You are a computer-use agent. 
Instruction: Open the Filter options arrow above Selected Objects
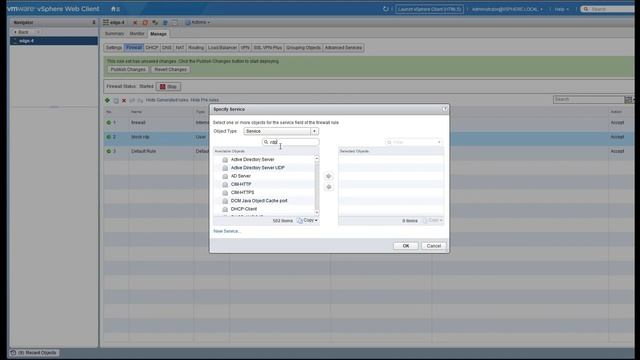coord(439,142)
